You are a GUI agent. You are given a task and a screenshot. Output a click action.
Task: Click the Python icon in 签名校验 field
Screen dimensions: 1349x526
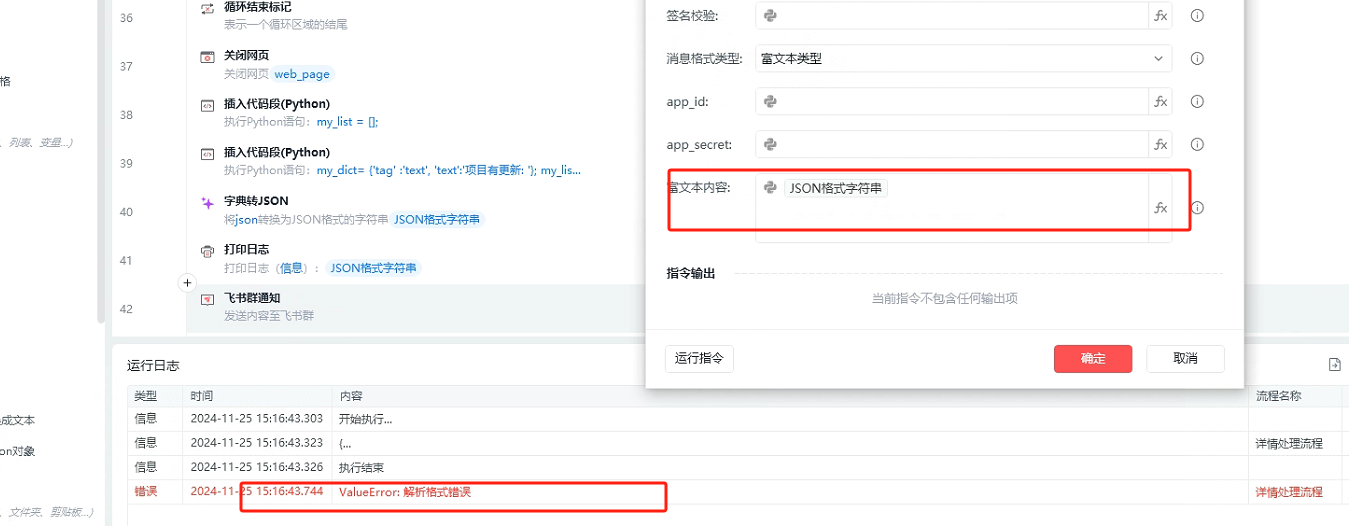(770, 16)
